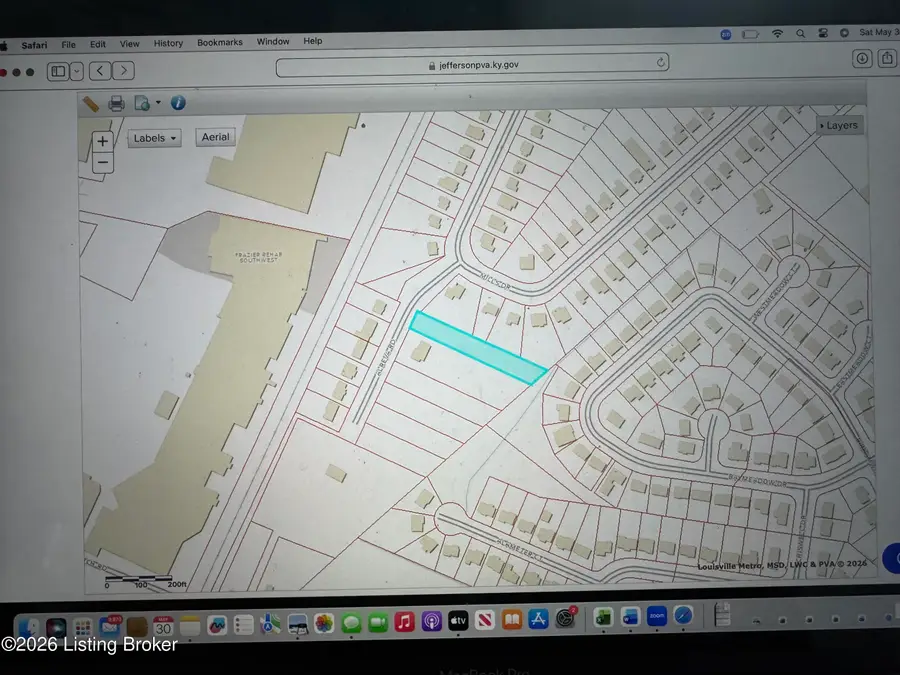The width and height of the screenshot is (900, 675).
Task: Open Reminders from the dock
Action: coord(243,624)
